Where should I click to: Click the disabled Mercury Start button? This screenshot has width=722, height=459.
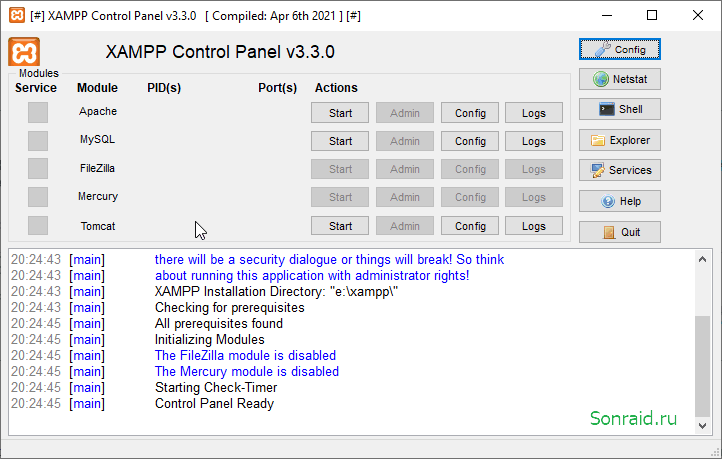tap(340, 197)
